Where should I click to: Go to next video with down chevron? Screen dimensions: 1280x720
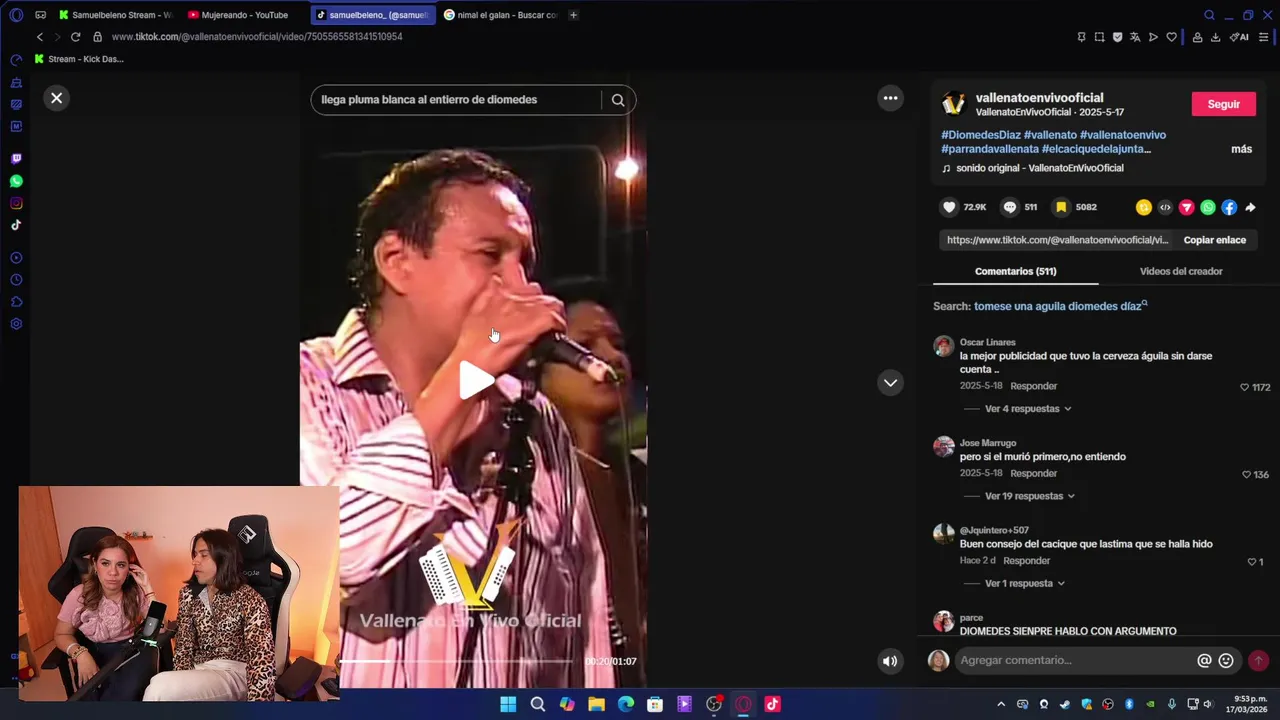click(x=890, y=383)
